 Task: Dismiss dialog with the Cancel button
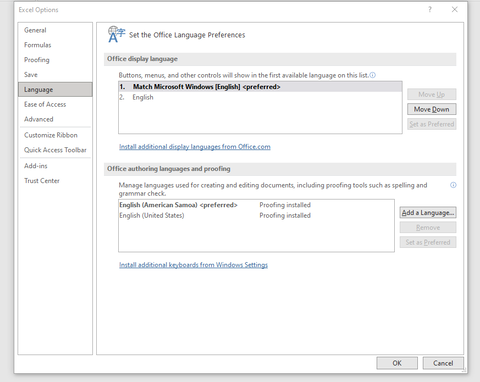pyautogui.click(x=443, y=363)
